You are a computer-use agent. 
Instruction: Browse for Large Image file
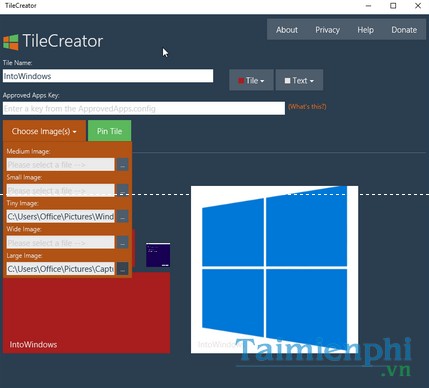(x=122, y=269)
